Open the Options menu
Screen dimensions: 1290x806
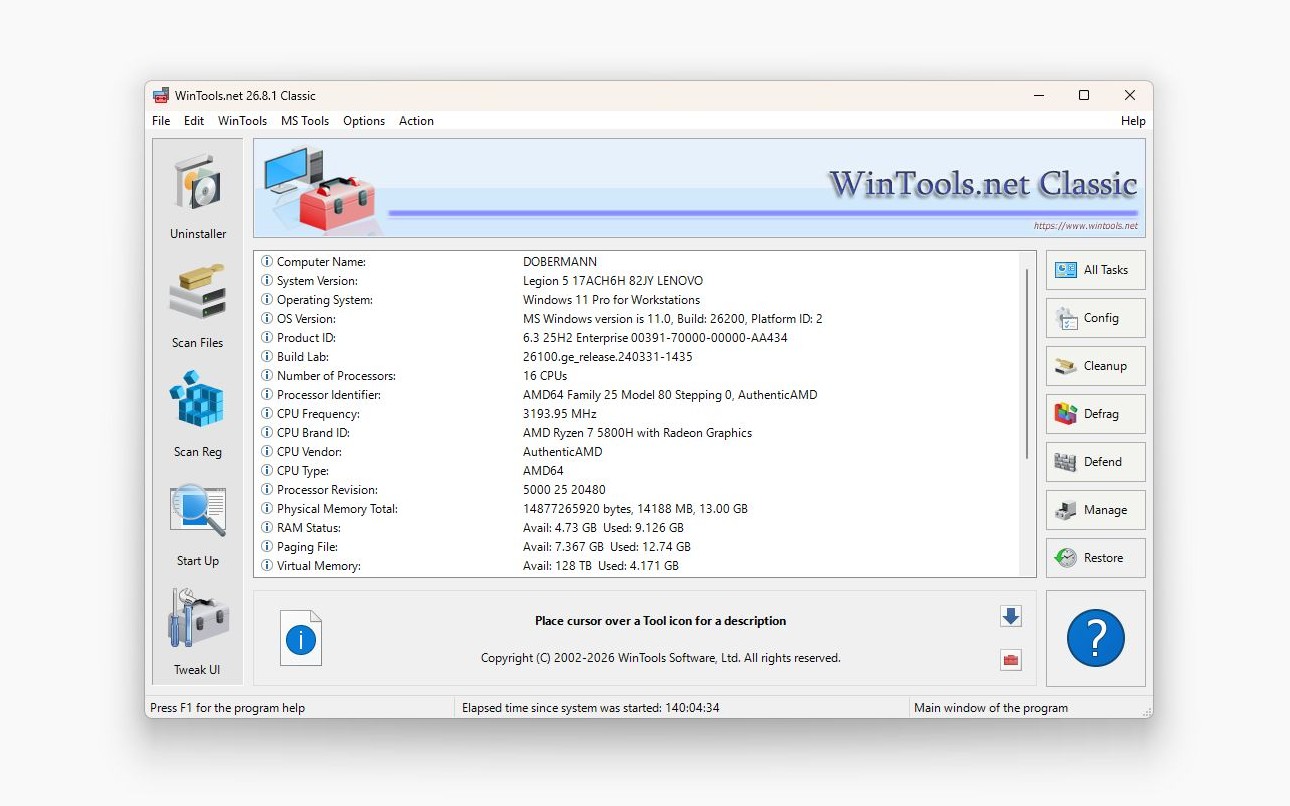tap(364, 121)
